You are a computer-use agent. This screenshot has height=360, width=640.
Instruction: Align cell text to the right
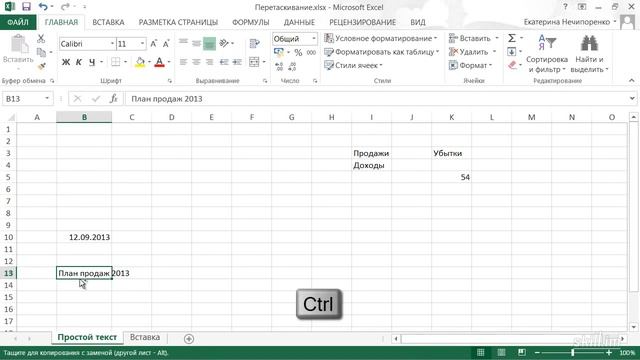[x=209, y=62]
